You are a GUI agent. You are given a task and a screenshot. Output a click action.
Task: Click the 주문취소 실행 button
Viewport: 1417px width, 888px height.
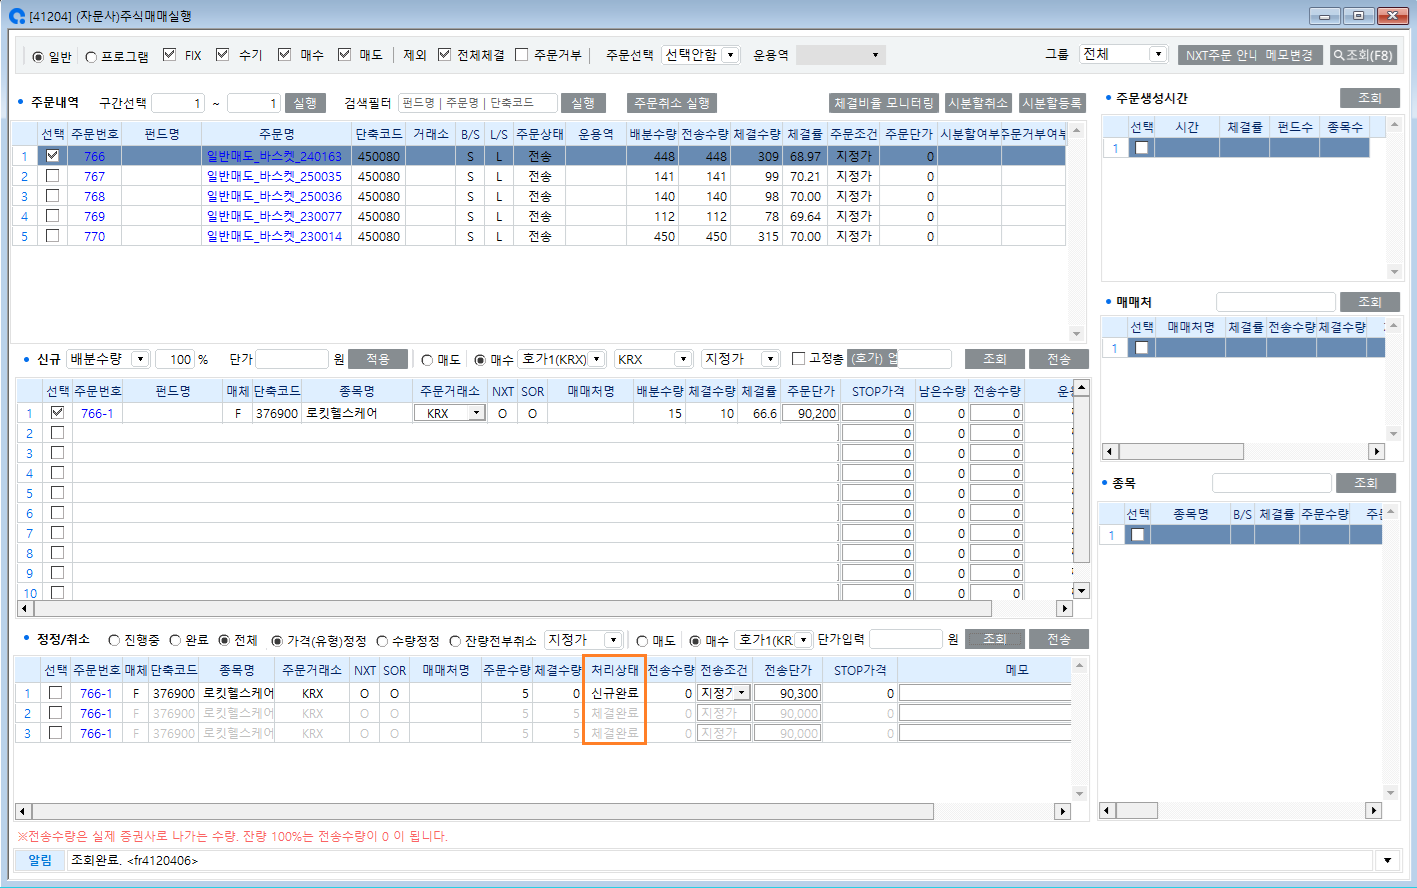pos(672,103)
